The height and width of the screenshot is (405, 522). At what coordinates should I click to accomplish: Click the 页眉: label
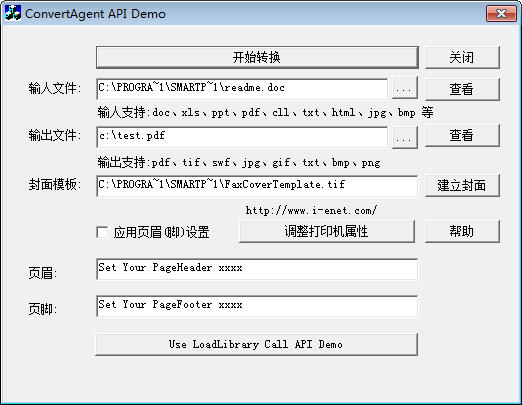(42, 273)
